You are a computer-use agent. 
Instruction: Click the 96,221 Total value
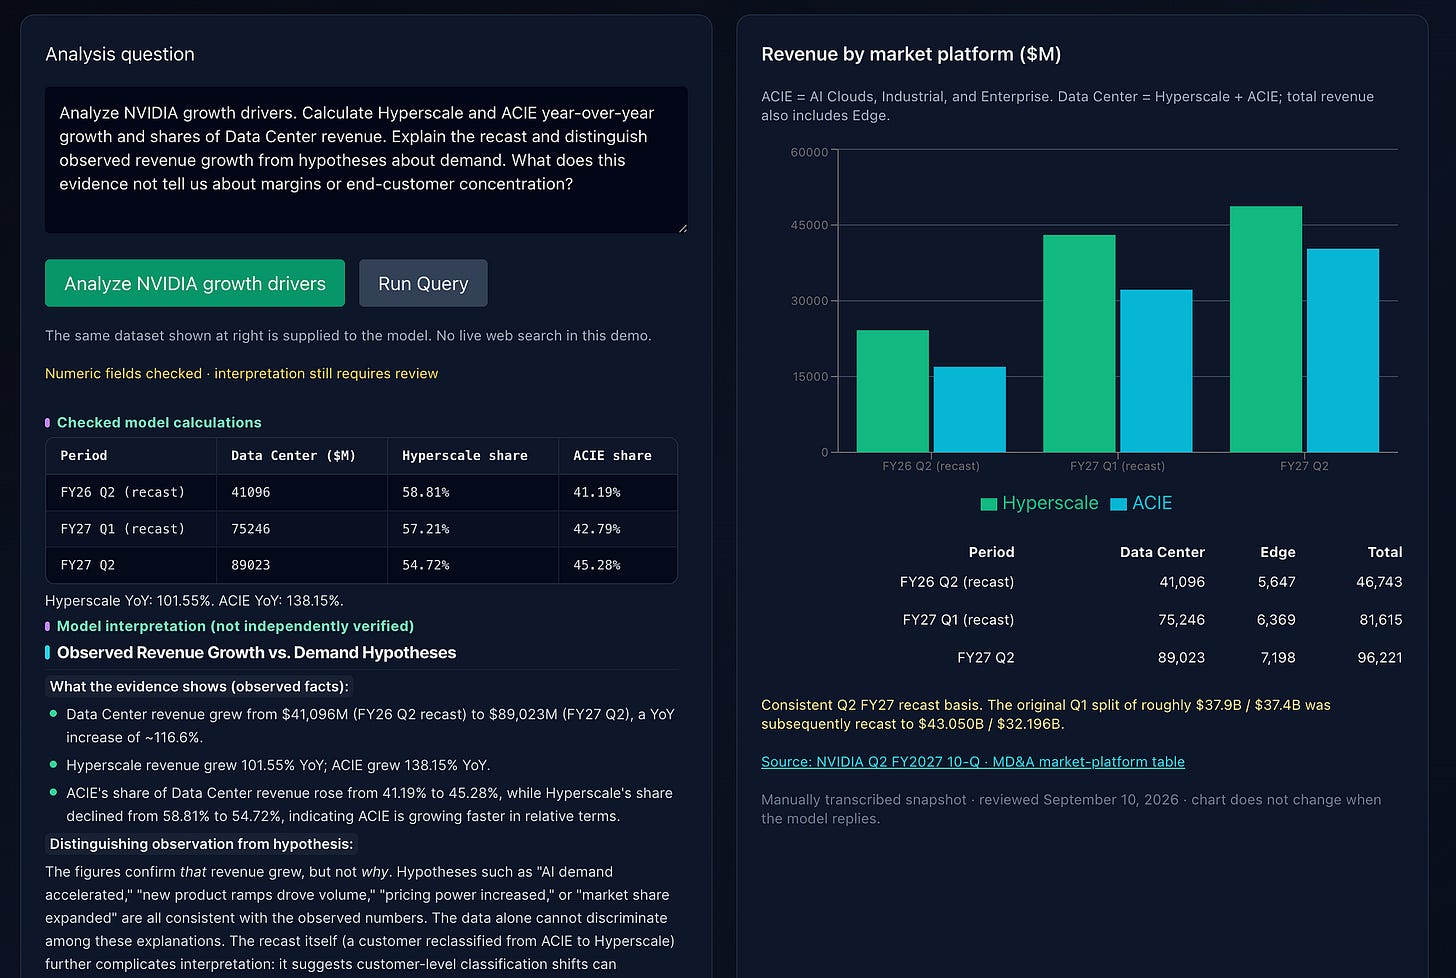click(x=1380, y=658)
